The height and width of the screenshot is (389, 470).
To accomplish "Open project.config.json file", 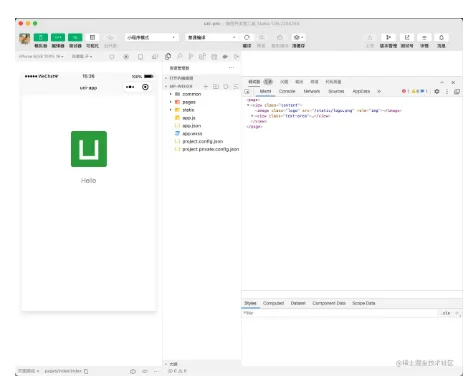I will click(x=202, y=141).
